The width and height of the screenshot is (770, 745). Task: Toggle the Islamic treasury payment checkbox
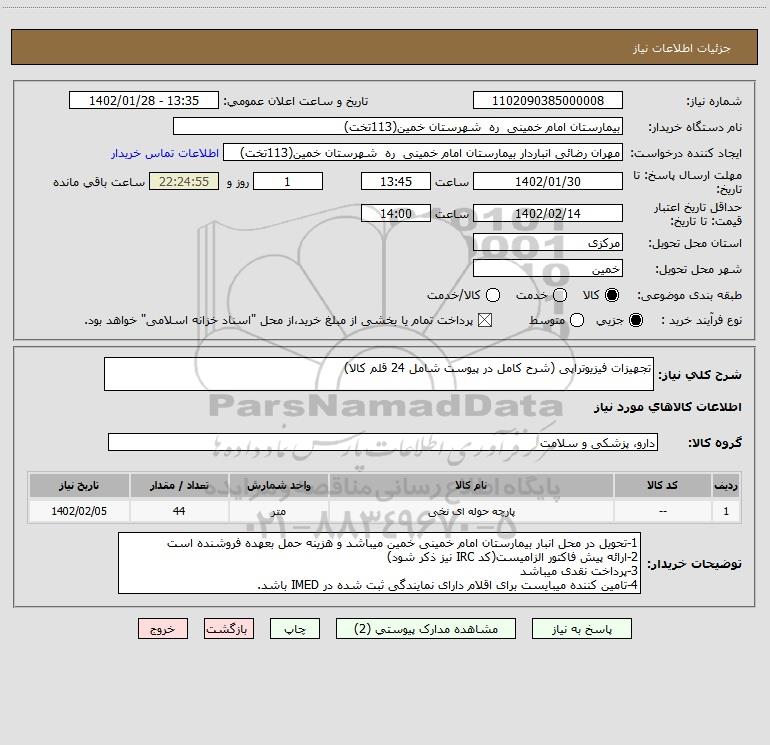click(x=485, y=320)
